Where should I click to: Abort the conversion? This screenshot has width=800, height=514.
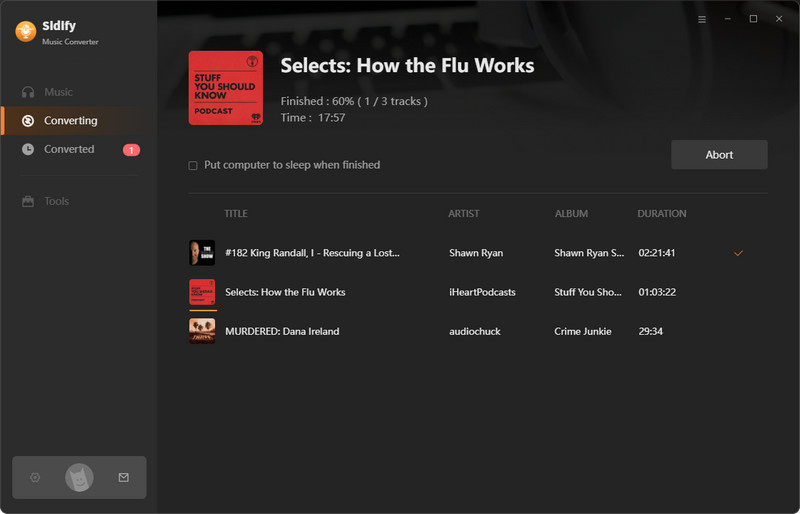[719, 155]
